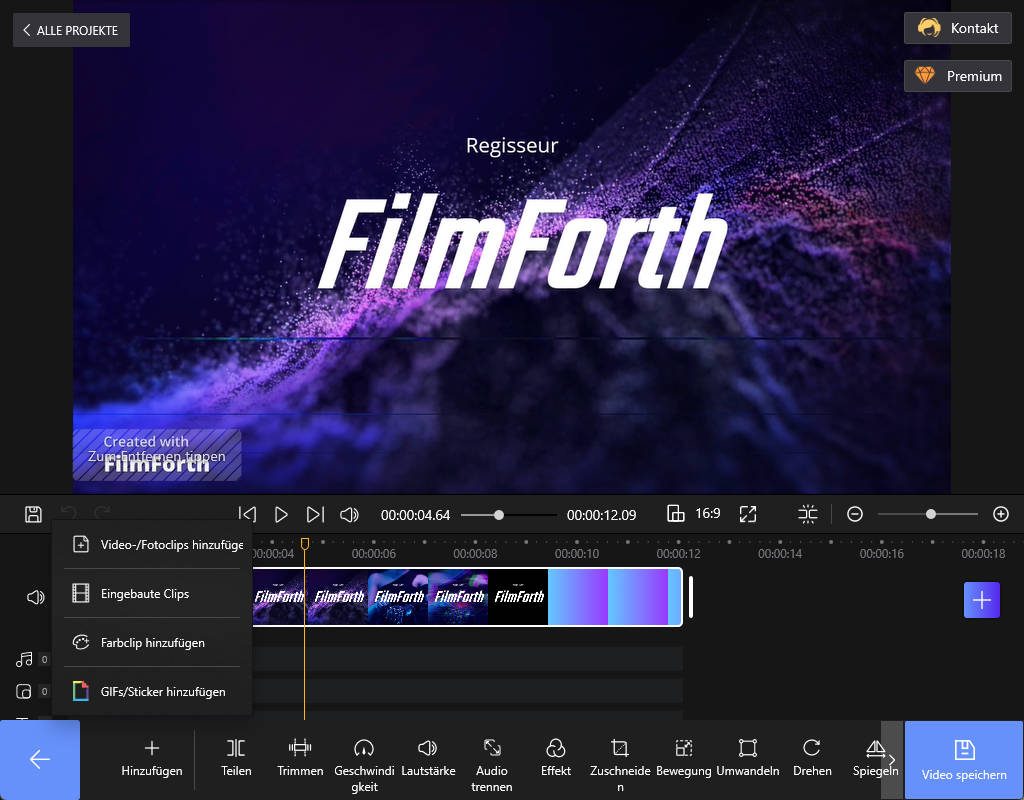Select the Zuschneiden crop tool

coord(620,765)
